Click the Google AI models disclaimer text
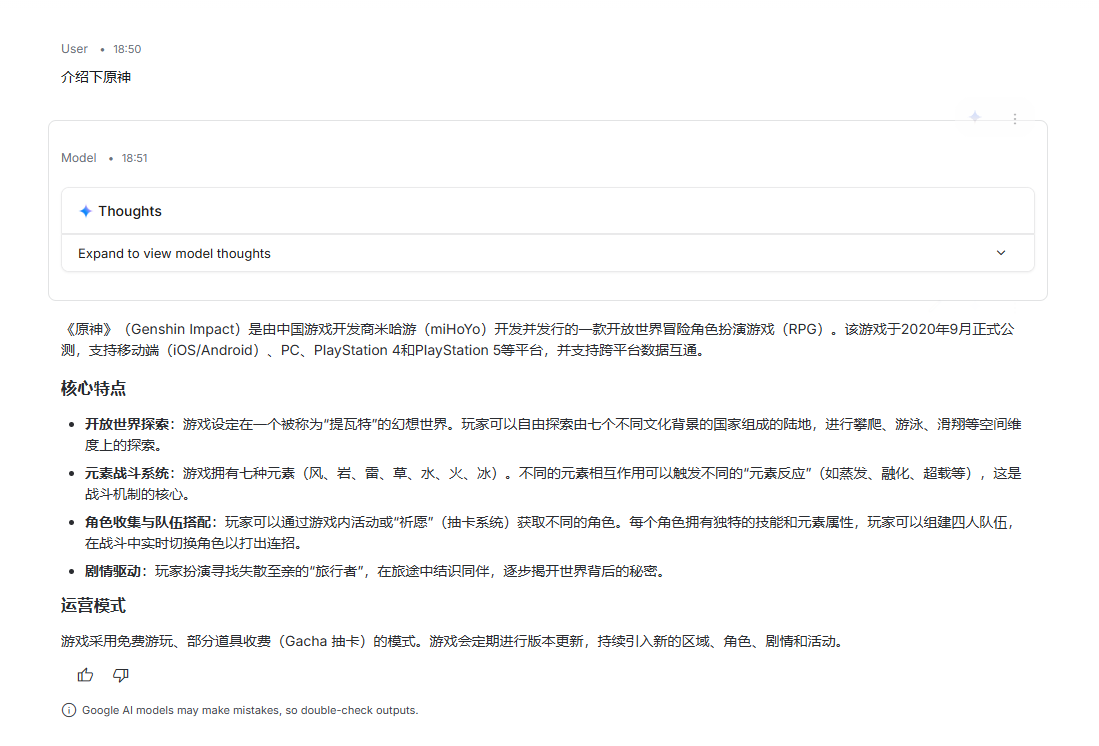The height and width of the screenshot is (746, 1099). click(x=250, y=710)
